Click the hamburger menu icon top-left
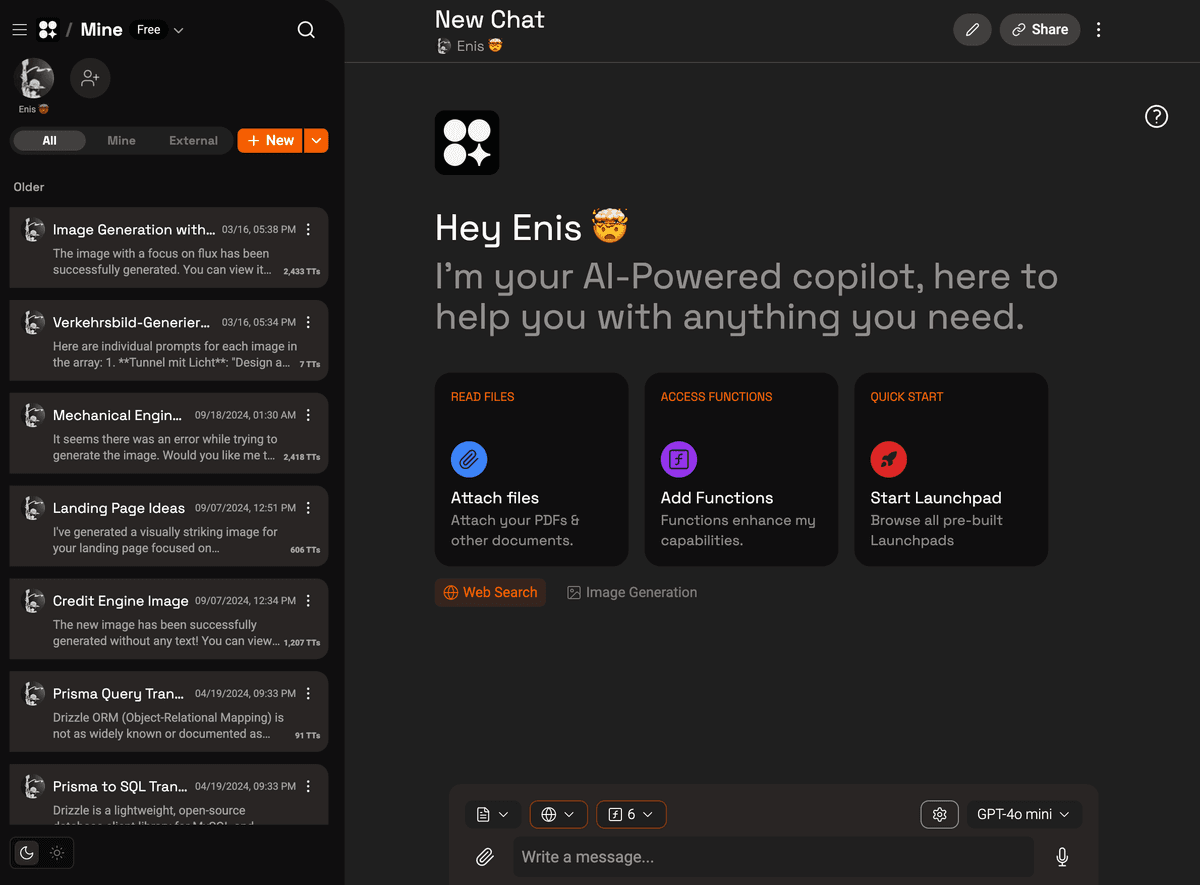Image resolution: width=1200 pixels, height=885 pixels. coord(19,30)
